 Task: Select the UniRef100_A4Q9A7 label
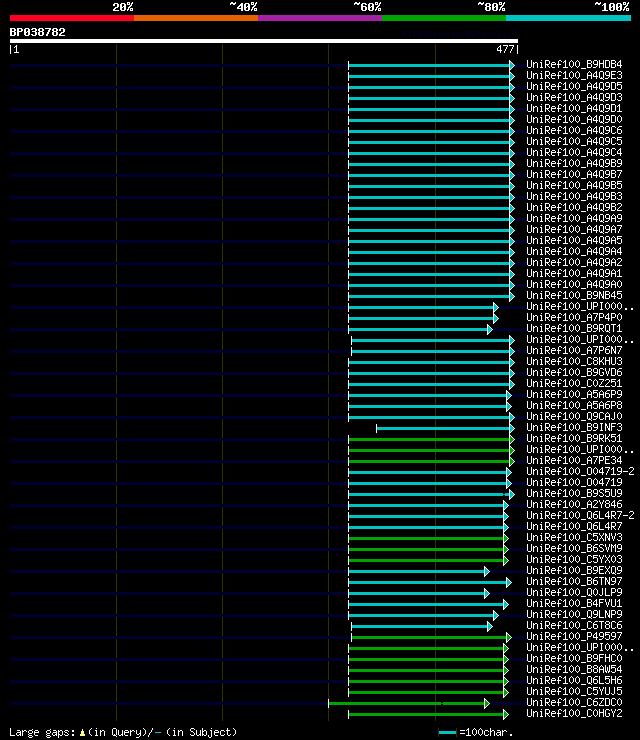click(x=574, y=229)
